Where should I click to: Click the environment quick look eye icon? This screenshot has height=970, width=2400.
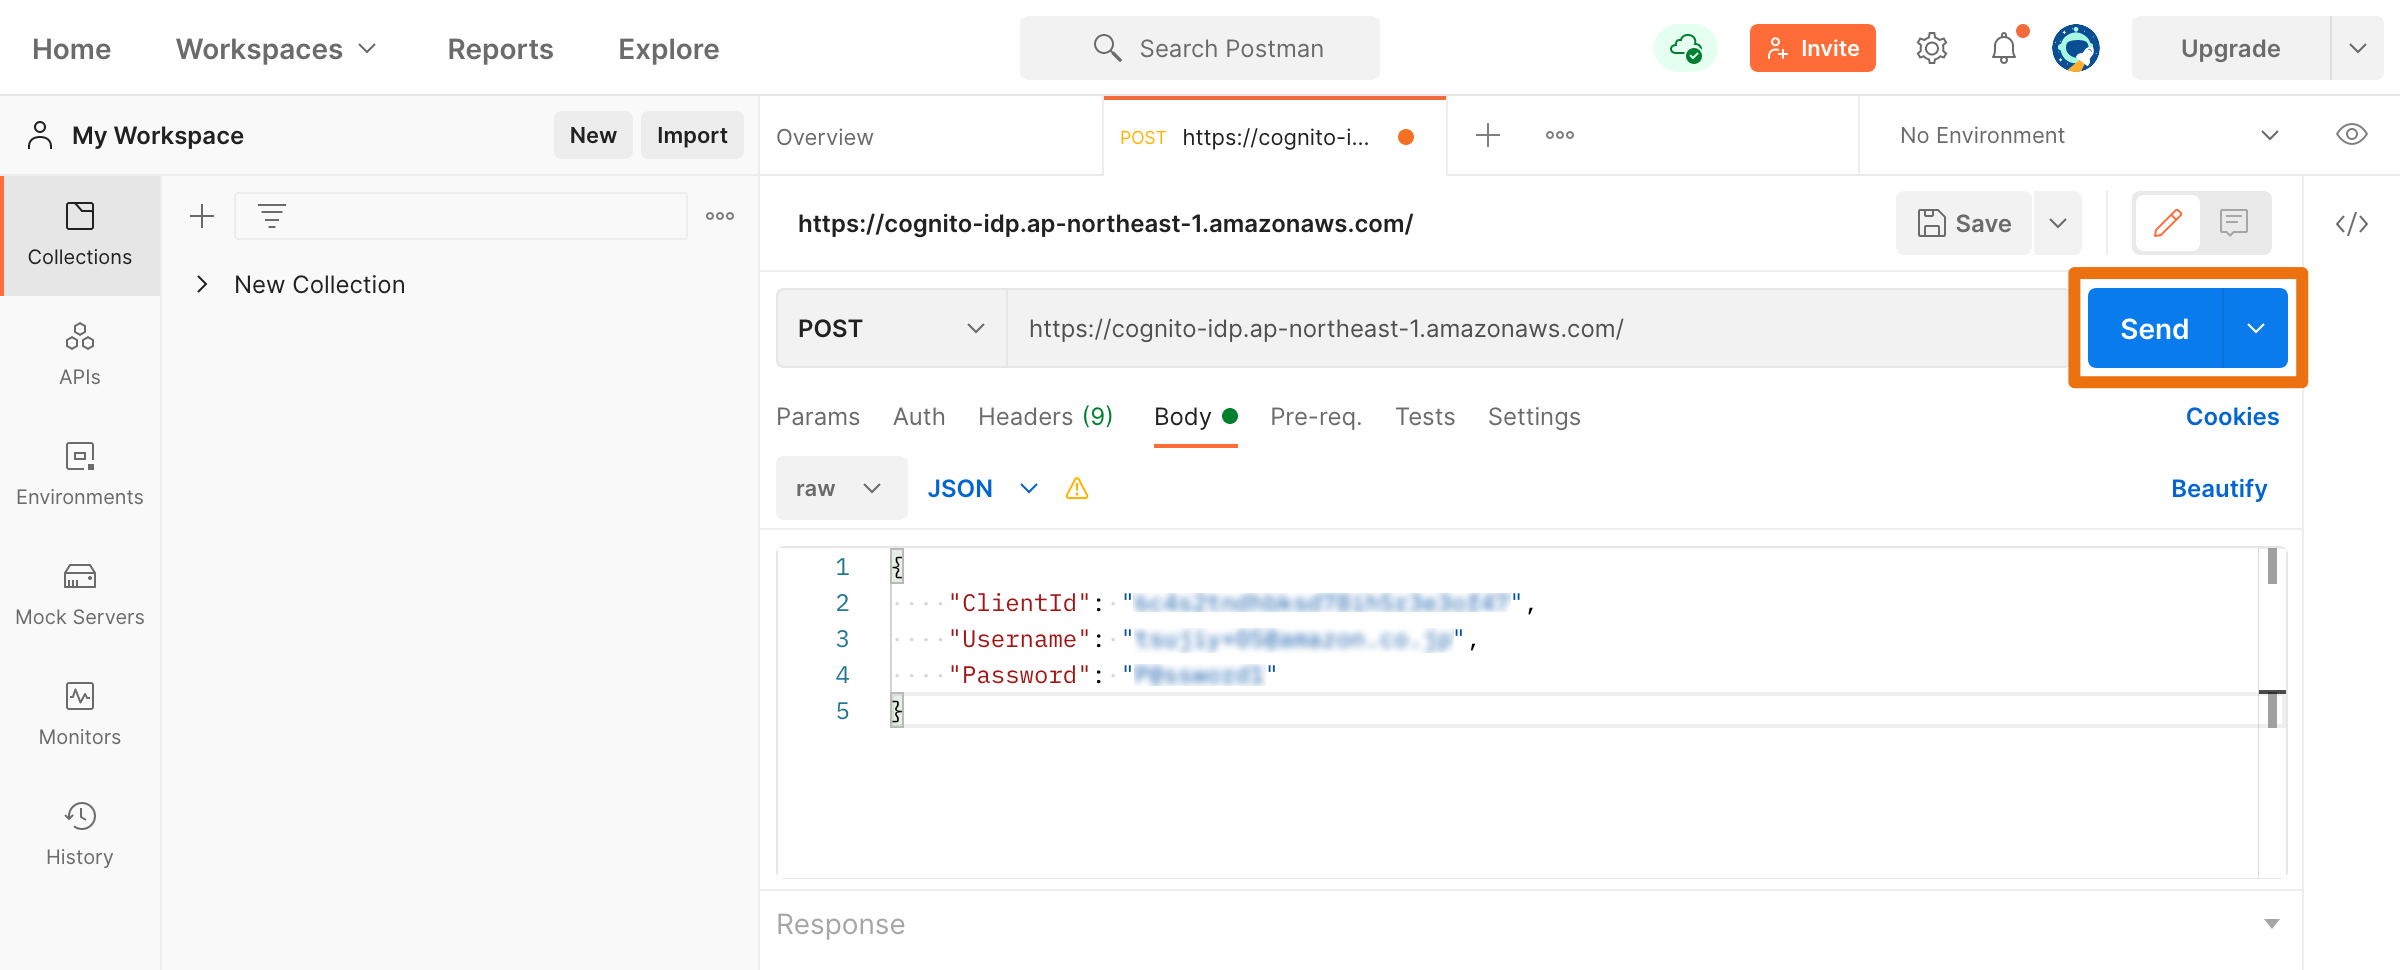click(2352, 135)
